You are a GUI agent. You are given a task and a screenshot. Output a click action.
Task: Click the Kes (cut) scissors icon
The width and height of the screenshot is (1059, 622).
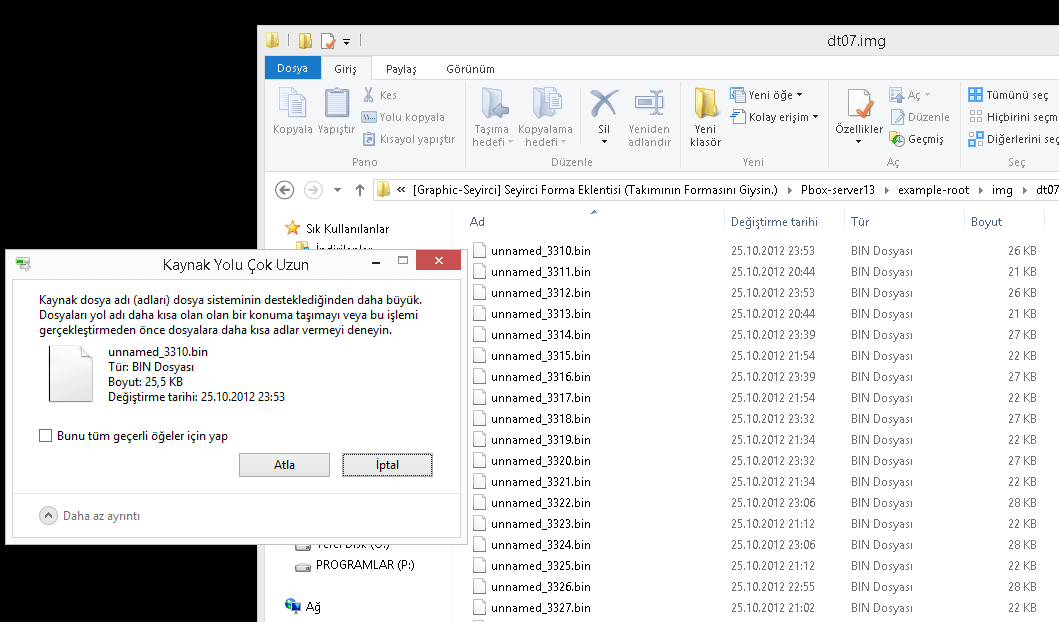[369, 95]
